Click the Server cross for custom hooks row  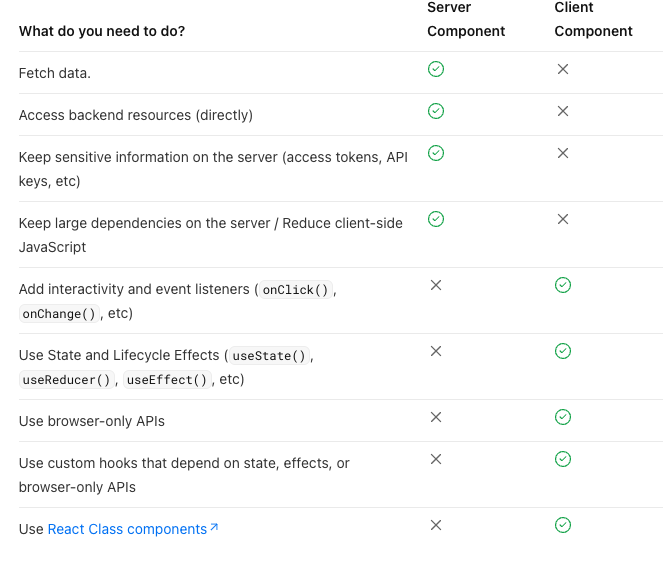coord(436,459)
